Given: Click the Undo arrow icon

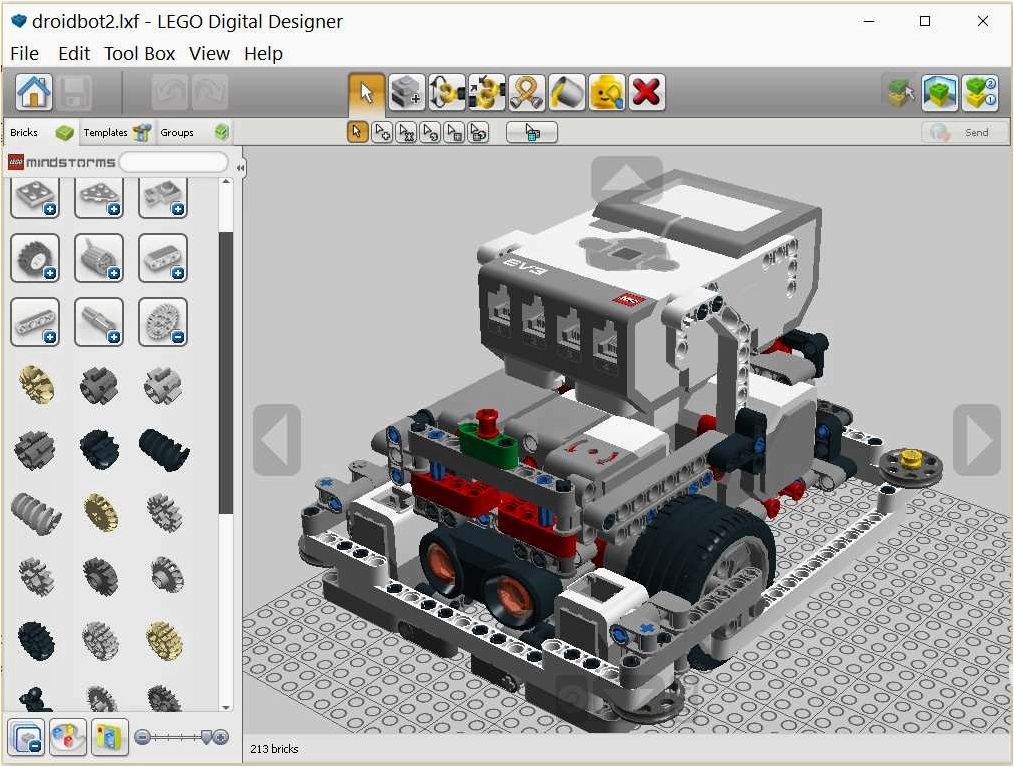Looking at the screenshot, I should [x=170, y=92].
